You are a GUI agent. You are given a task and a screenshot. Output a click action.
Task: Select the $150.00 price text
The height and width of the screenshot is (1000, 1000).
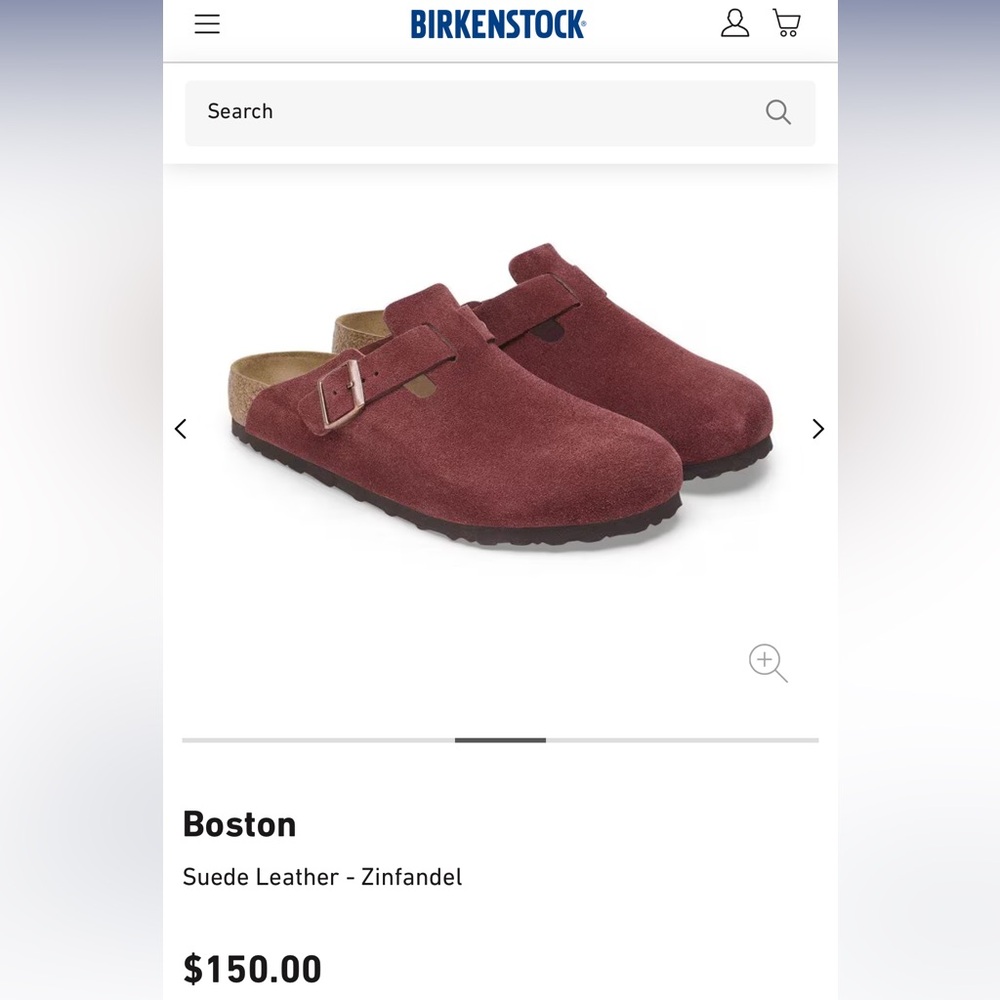(251, 966)
